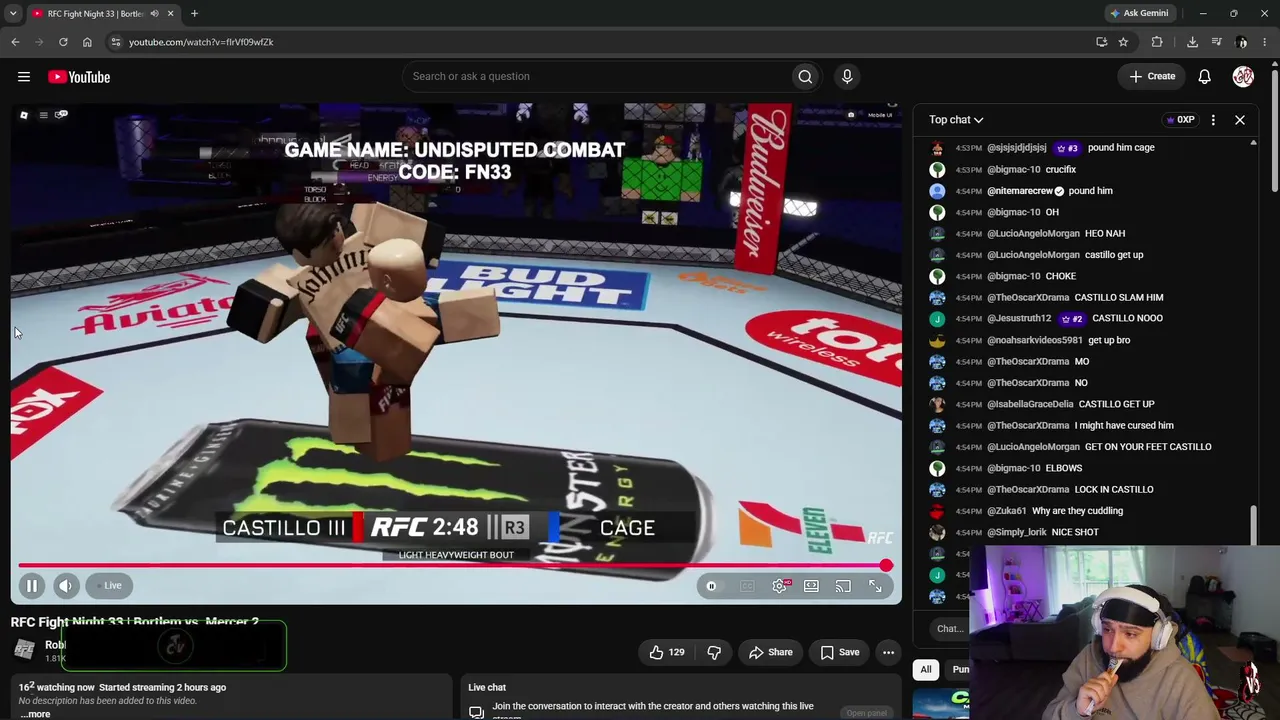Close the live chat panel
The width and height of the screenshot is (1280, 720).
[x=1240, y=120]
